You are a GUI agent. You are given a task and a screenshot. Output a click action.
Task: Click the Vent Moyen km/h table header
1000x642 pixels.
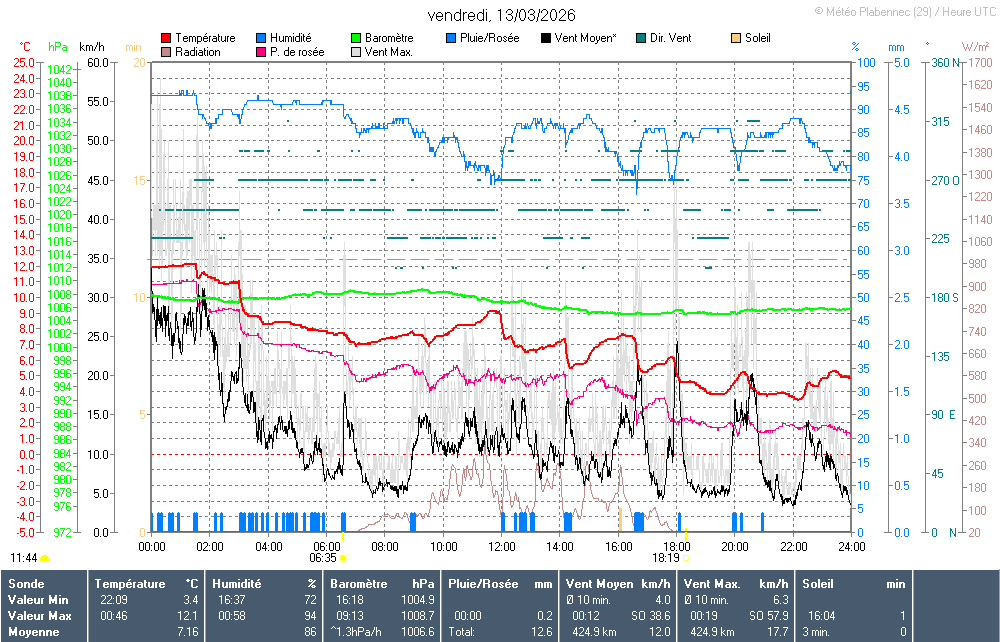click(x=617, y=582)
